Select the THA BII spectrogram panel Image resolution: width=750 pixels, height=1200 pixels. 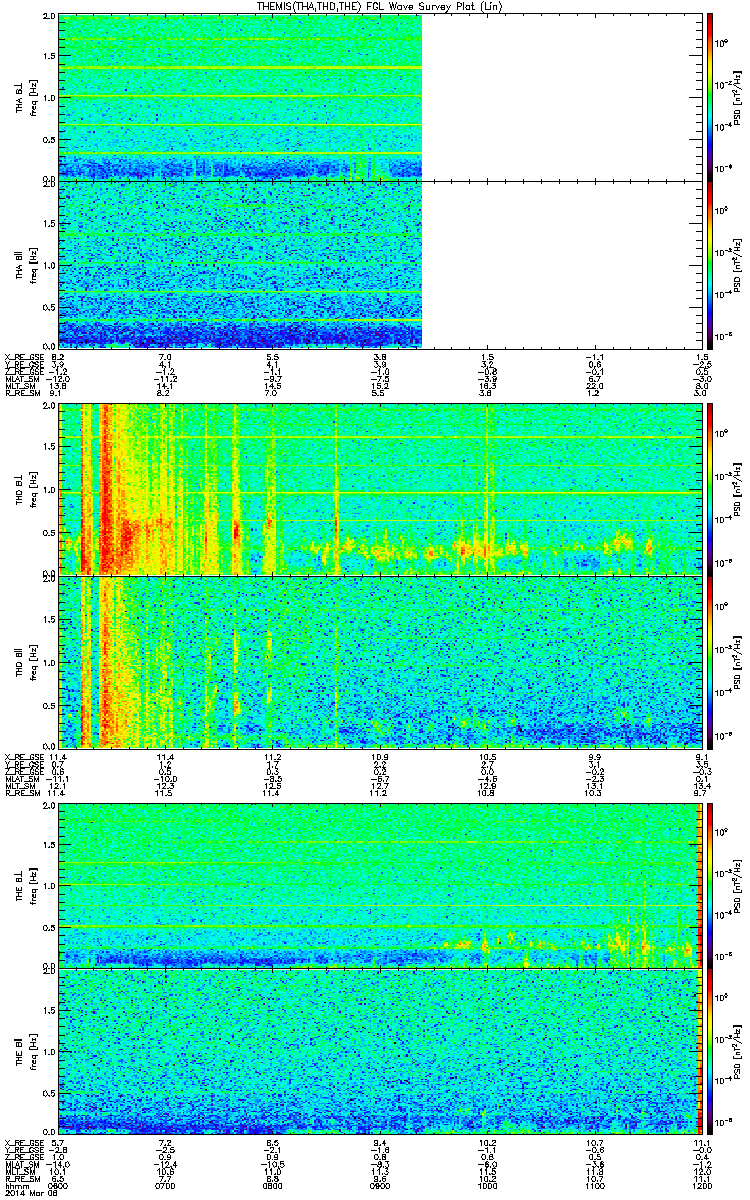[379, 264]
